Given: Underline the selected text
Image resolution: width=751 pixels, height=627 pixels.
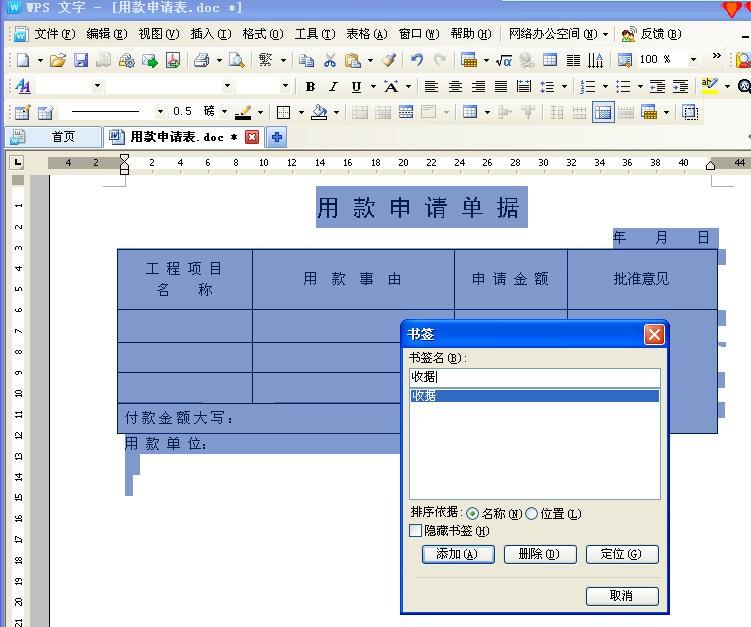Looking at the screenshot, I should [x=356, y=87].
